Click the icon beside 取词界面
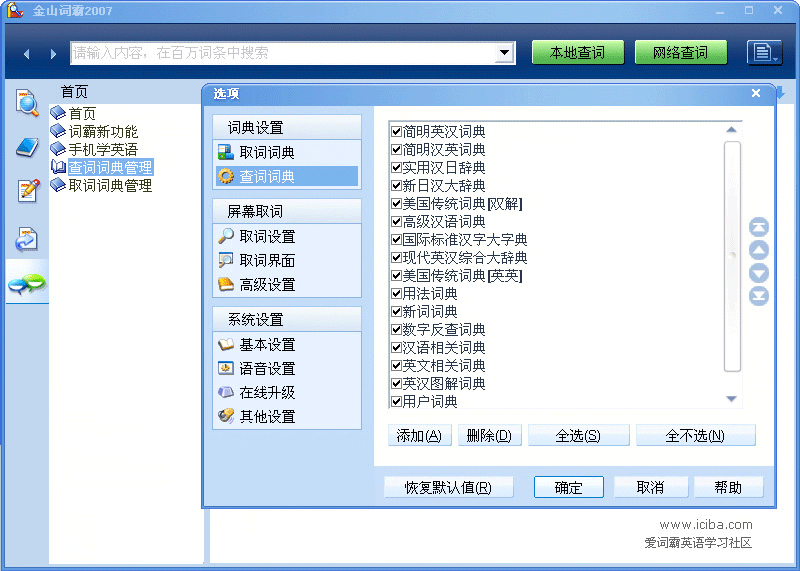This screenshot has width=800, height=571. (x=226, y=260)
